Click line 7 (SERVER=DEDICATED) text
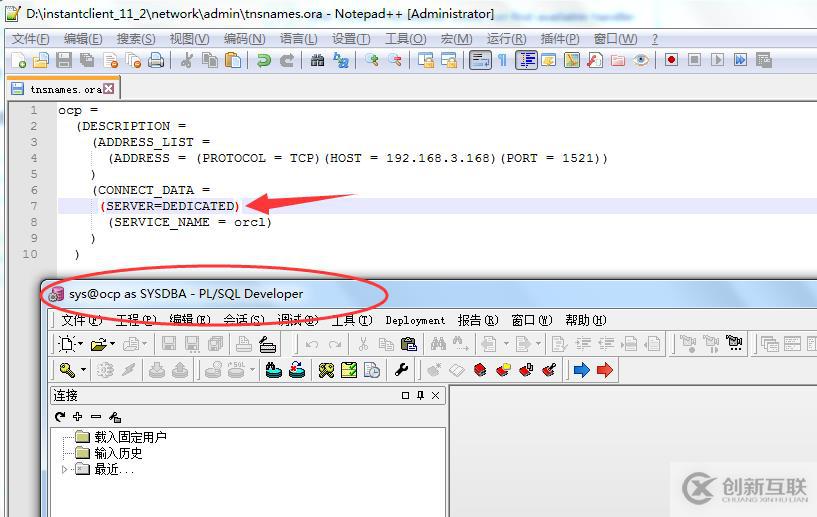Viewport: 817px width, 517px height. [170, 206]
